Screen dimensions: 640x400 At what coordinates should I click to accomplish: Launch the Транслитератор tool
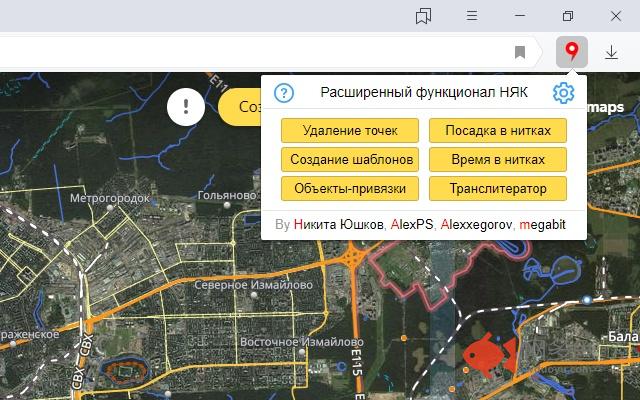[x=498, y=189]
